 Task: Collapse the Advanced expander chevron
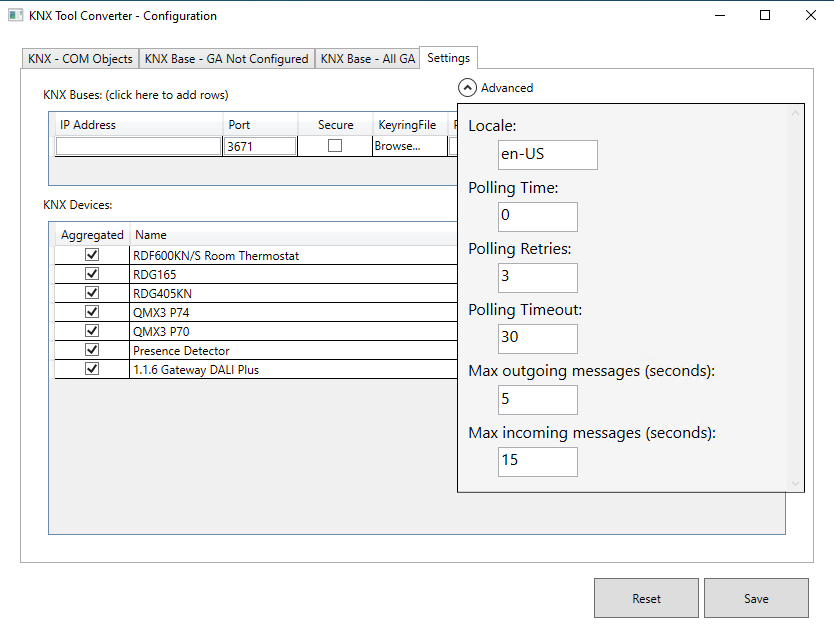tap(468, 88)
